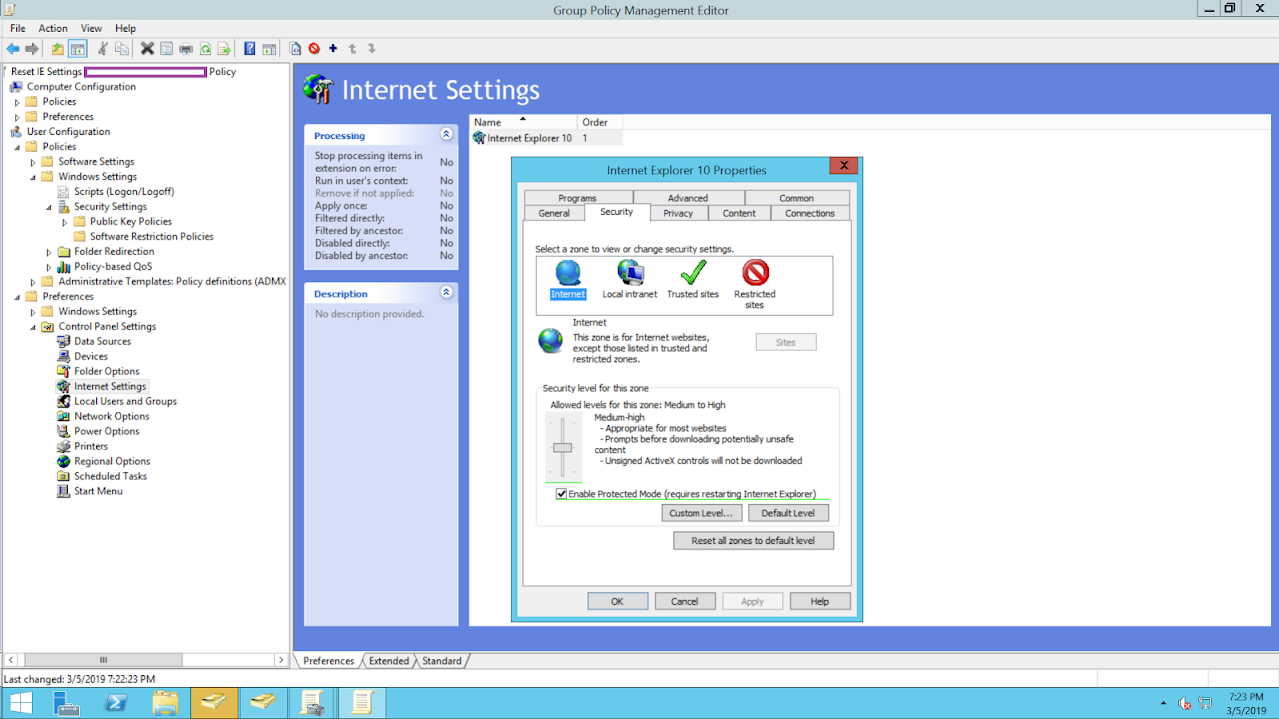
Task: Open PowerShell from the taskbar
Action: [116, 703]
